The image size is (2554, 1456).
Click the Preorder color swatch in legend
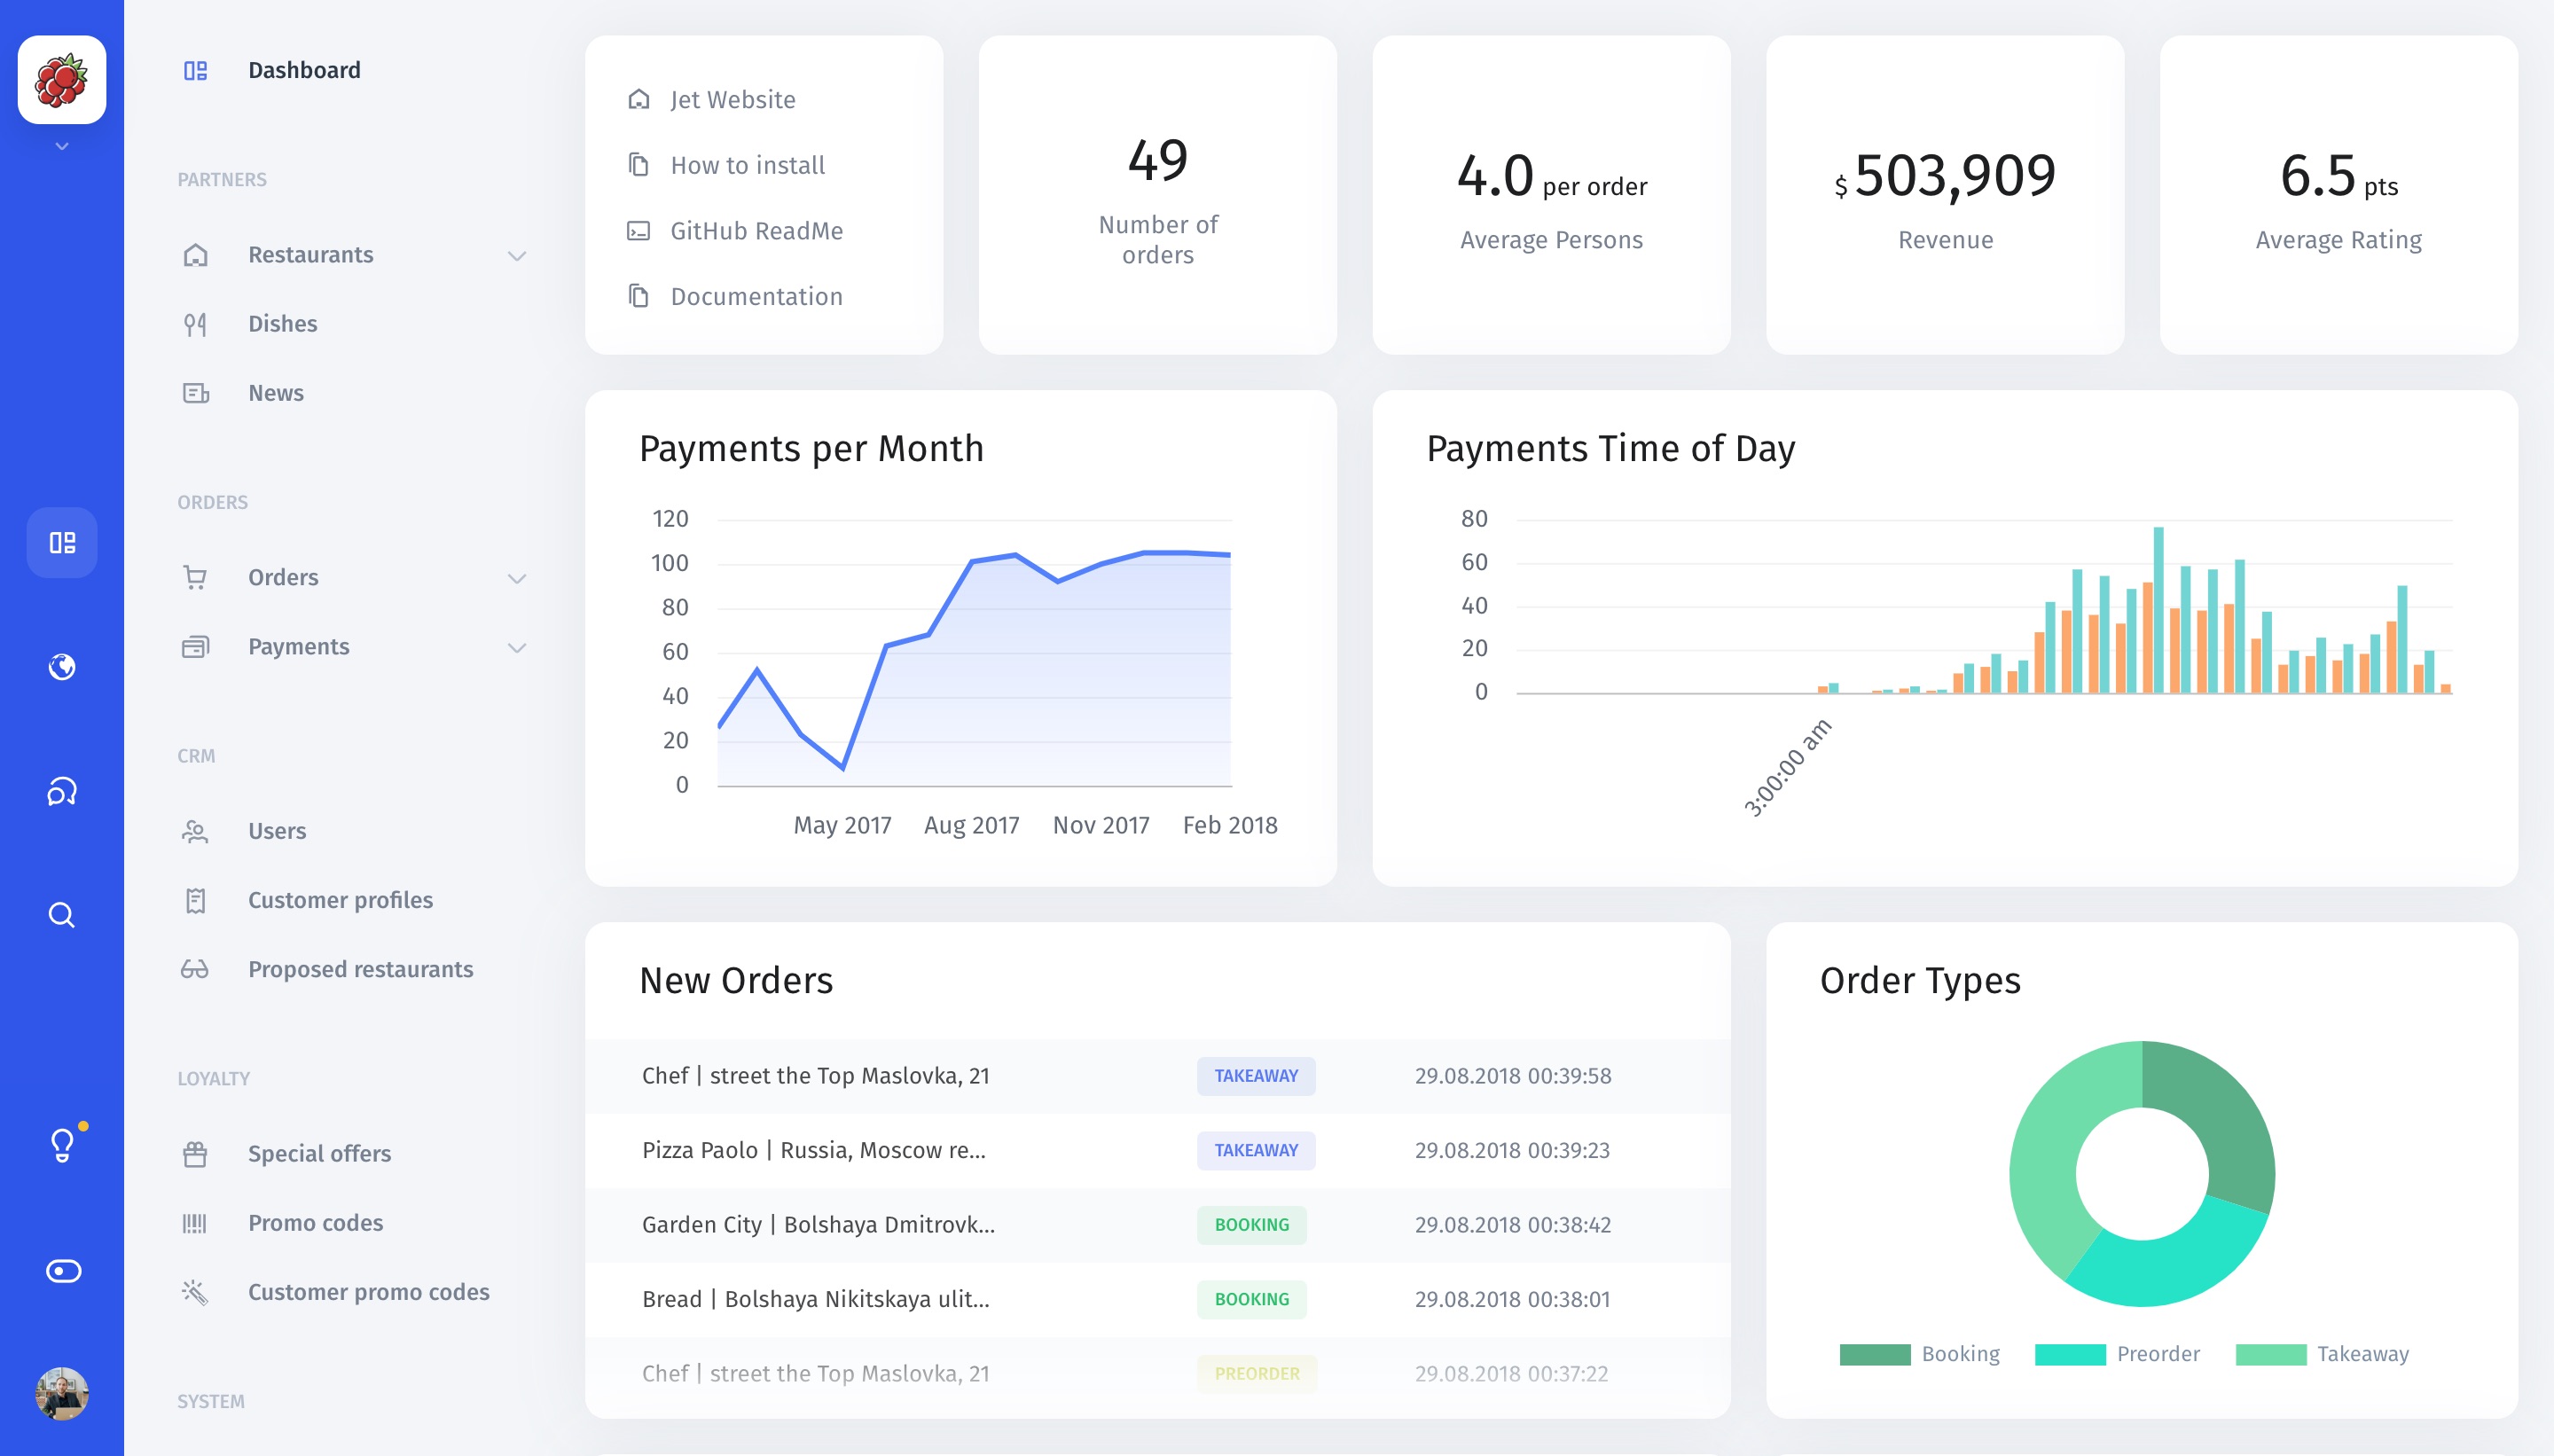point(2070,1354)
